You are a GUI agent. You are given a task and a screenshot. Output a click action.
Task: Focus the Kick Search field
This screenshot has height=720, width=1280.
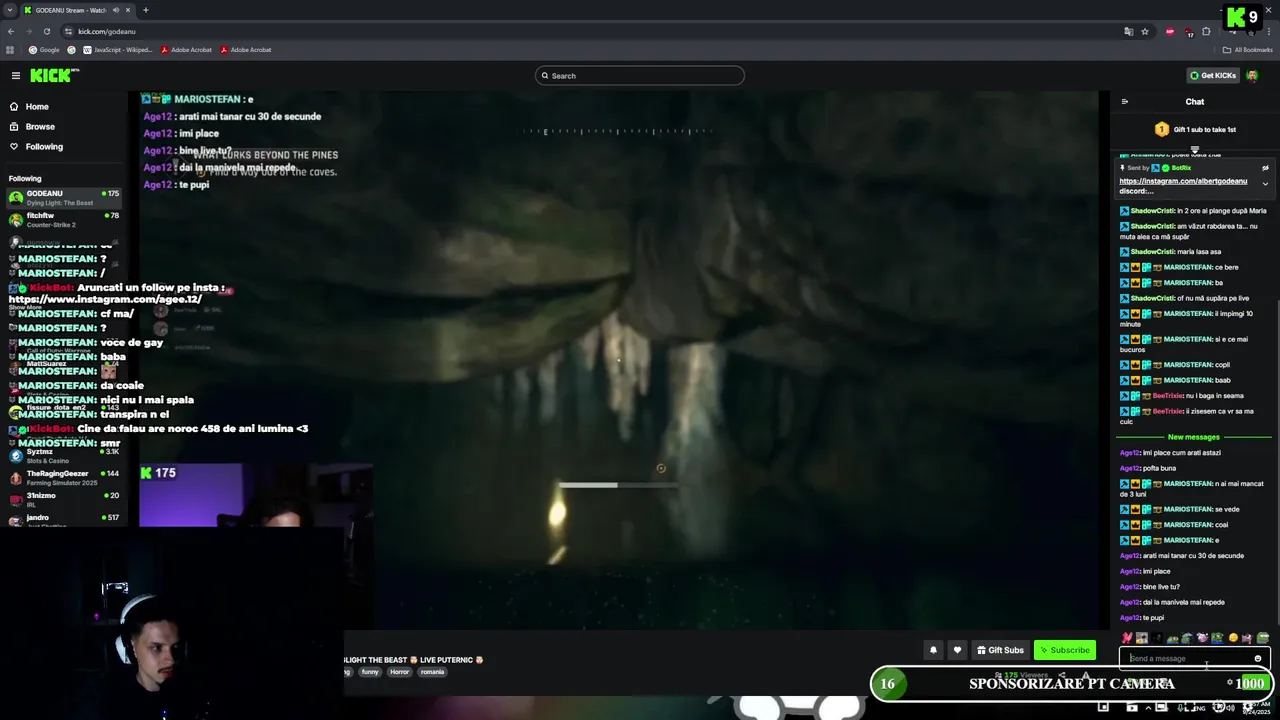pyautogui.click(x=640, y=76)
